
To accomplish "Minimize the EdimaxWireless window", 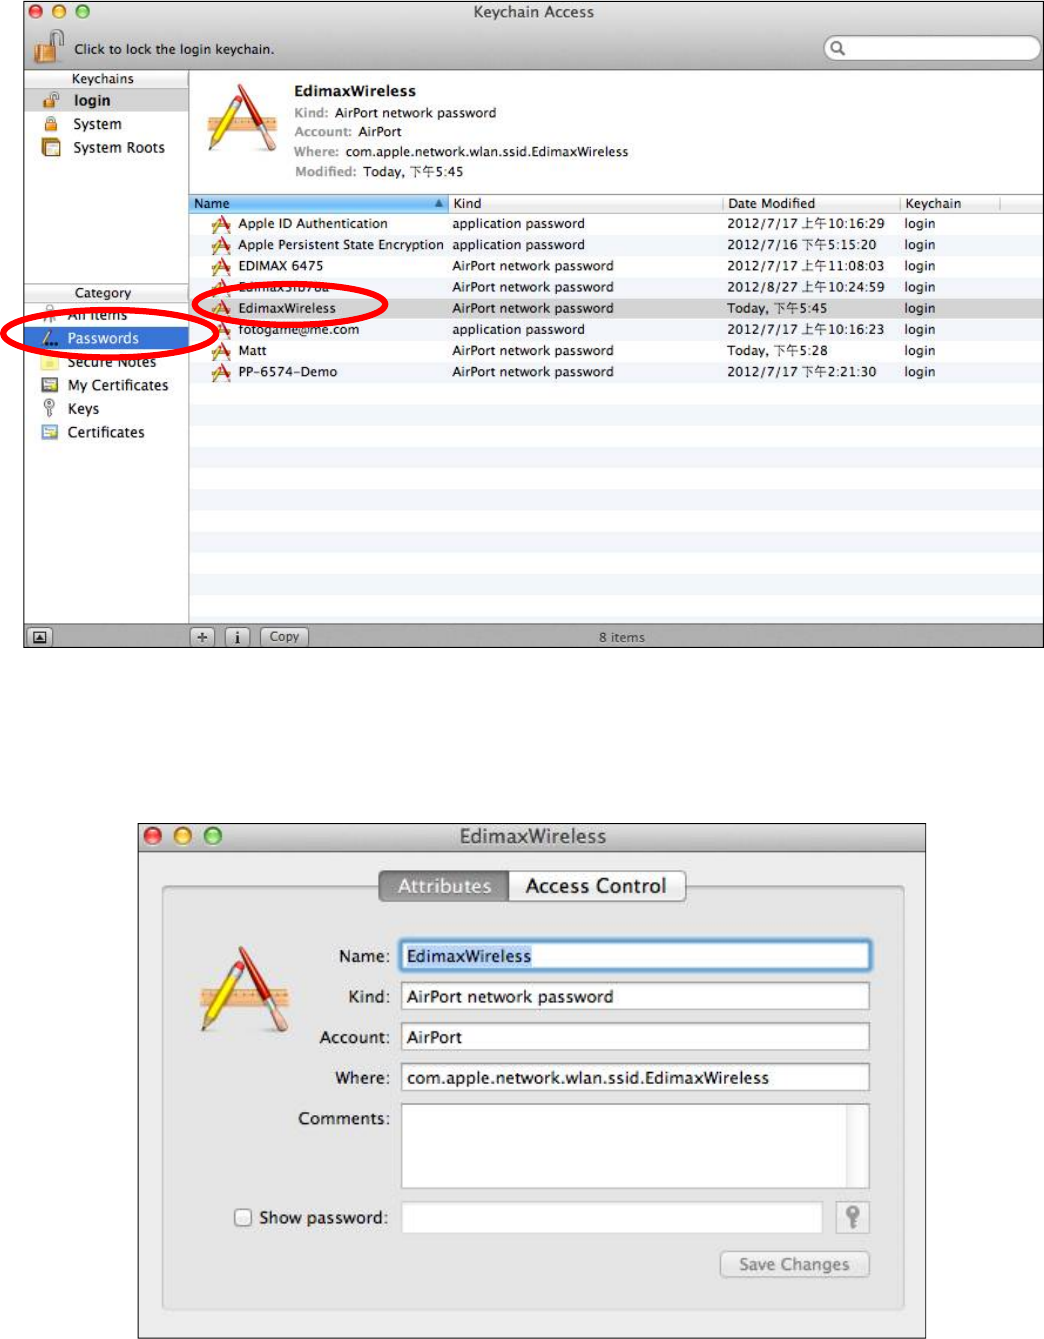I will point(183,836).
